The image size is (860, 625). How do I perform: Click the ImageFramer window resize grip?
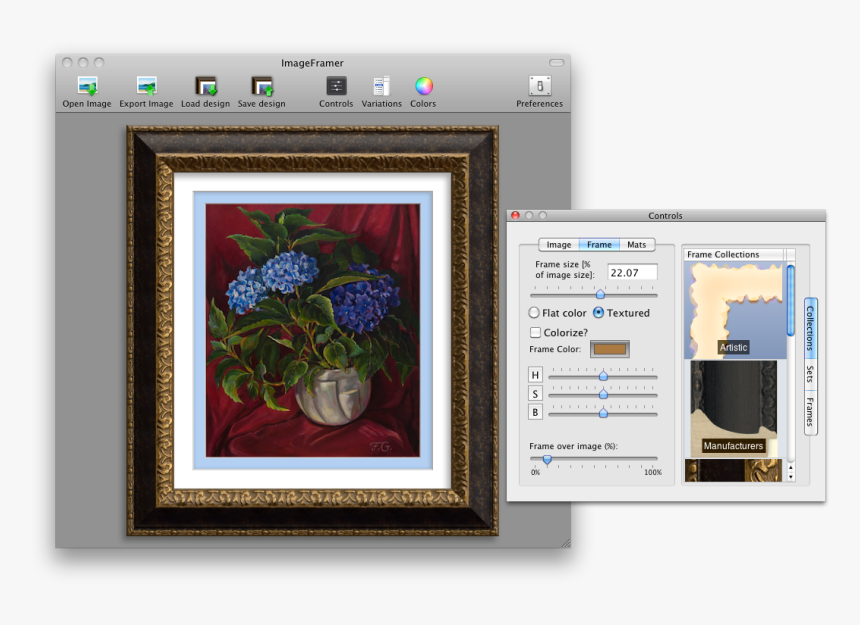click(566, 543)
